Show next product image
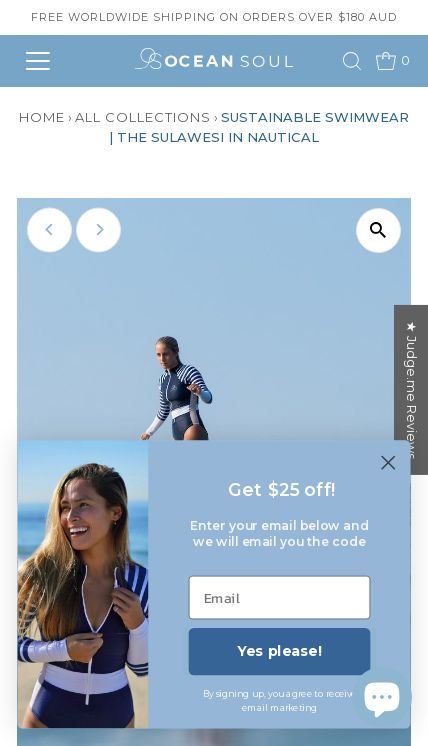The image size is (428, 746). (x=98, y=230)
